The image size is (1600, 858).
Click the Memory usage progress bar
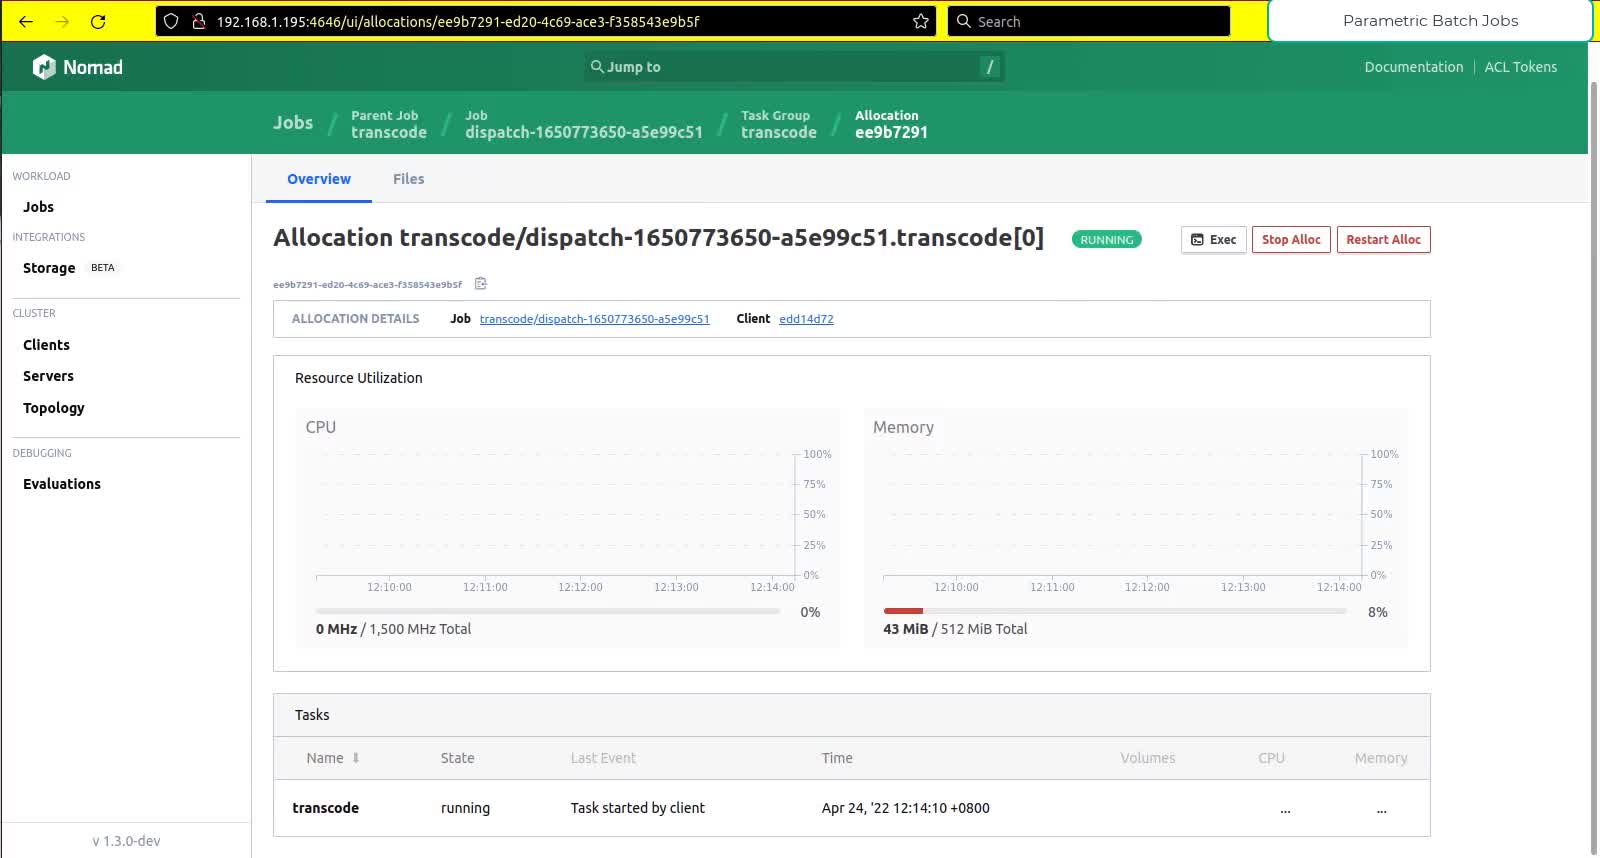1115,611
